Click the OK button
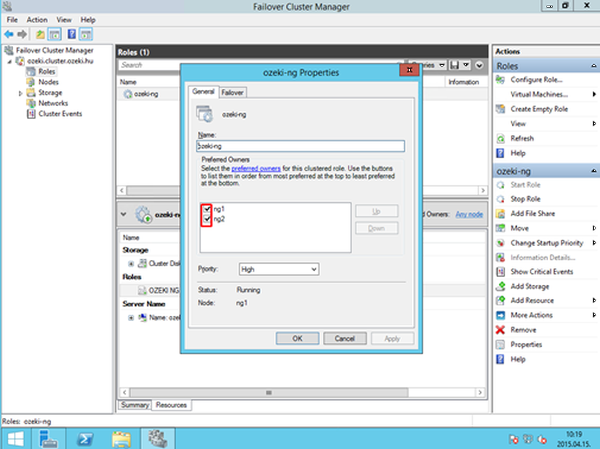 coord(297,338)
